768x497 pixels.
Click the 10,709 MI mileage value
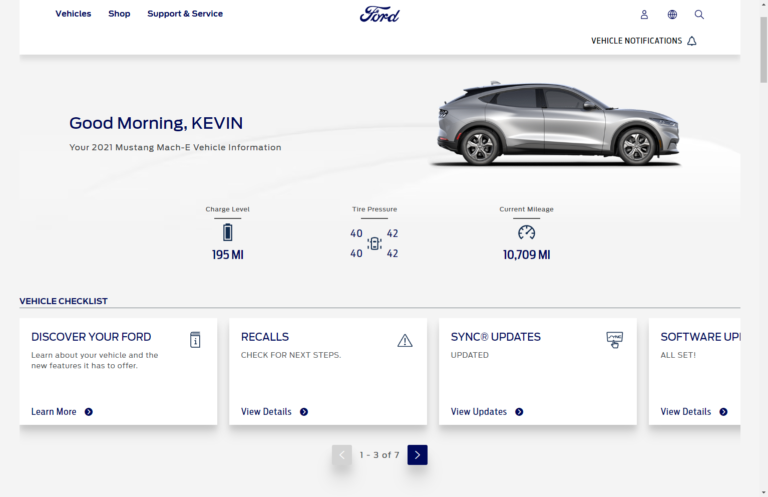[527, 255]
